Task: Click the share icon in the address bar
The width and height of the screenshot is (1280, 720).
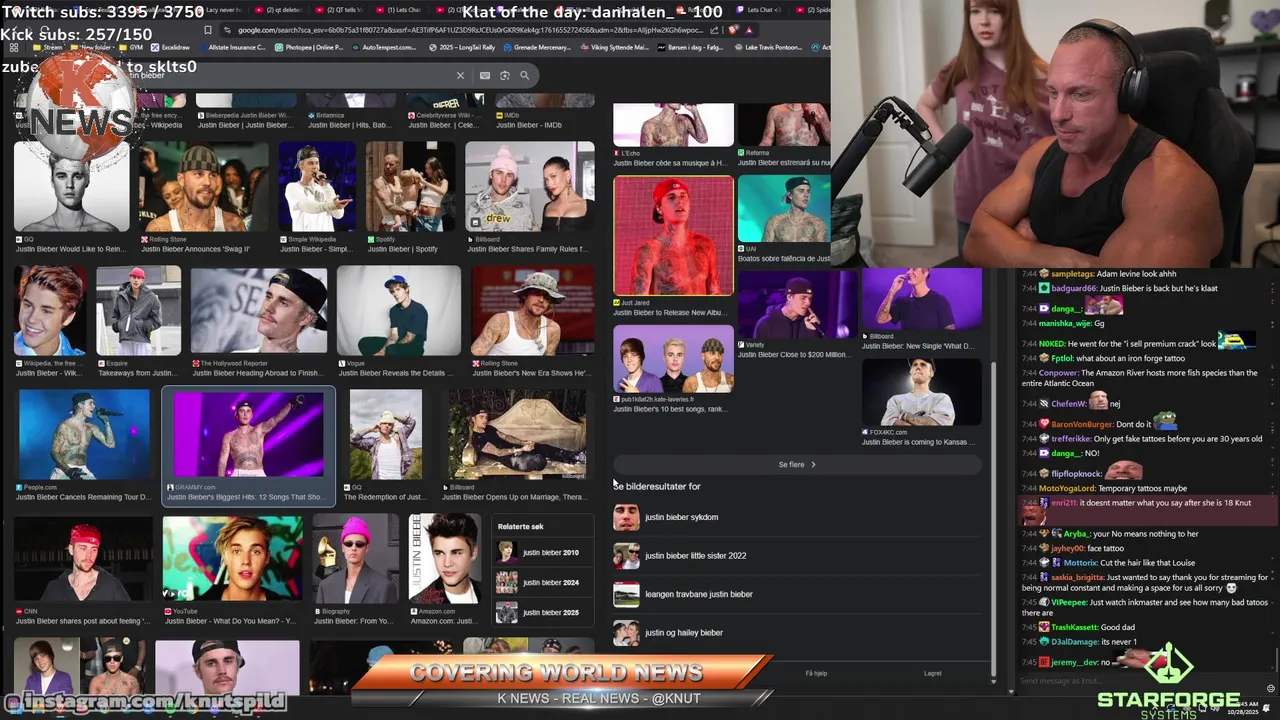Action: pos(717,30)
